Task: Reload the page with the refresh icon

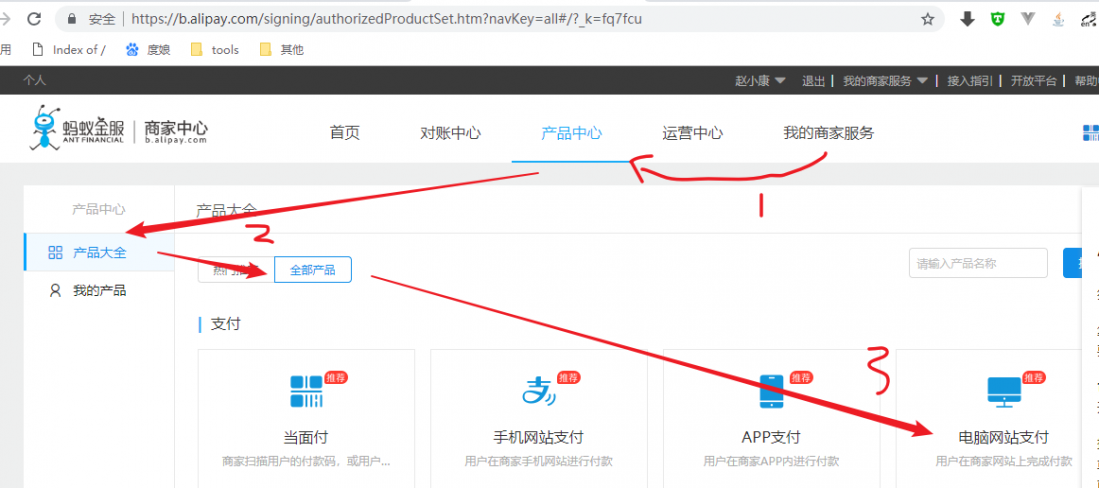Action: [33, 19]
